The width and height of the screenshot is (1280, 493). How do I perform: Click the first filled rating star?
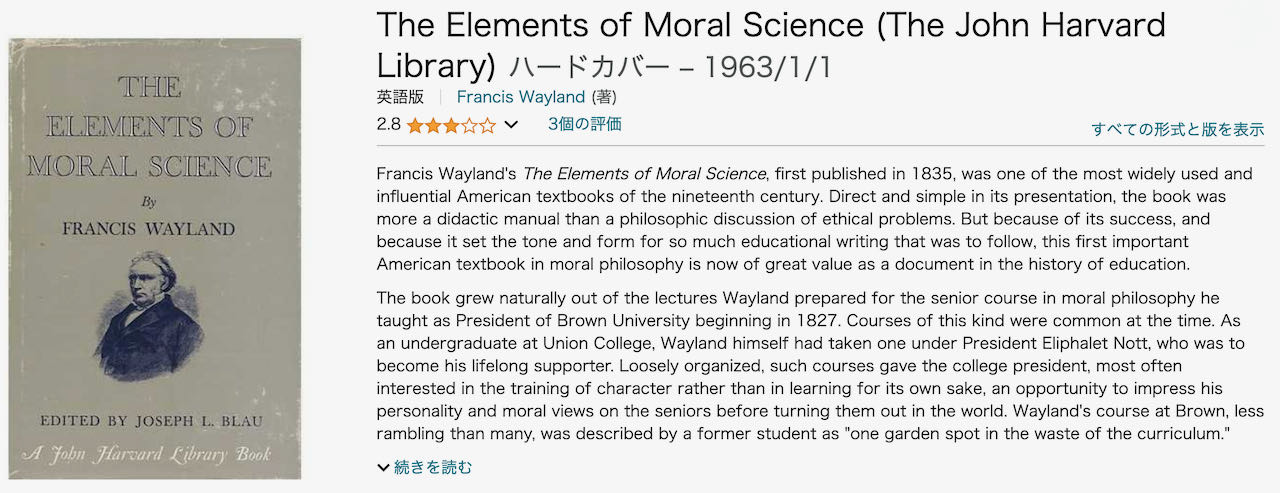[x=415, y=126]
